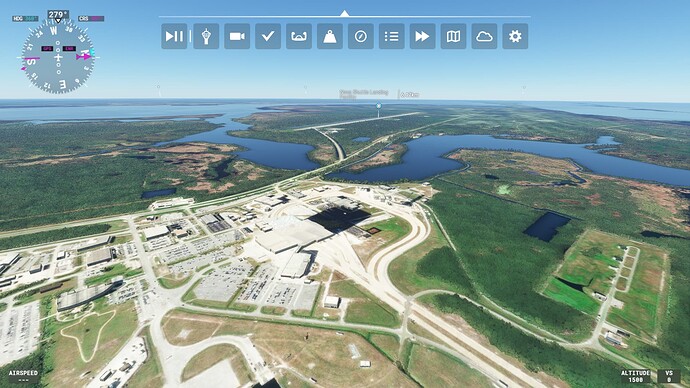Screen dimensions: 690x388
Task: Click the Shuttle Landing Facility waypoint marker
Action: pos(378,106)
